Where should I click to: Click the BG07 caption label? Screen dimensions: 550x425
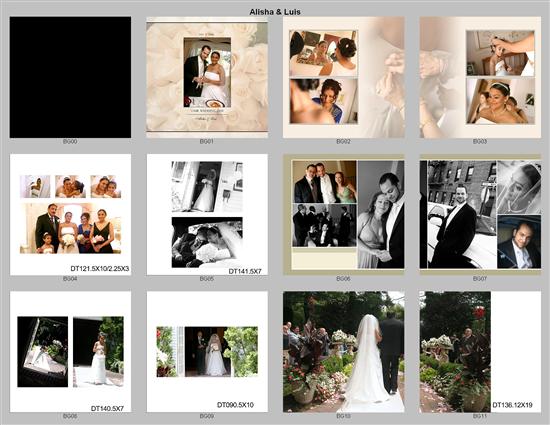tap(480, 279)
